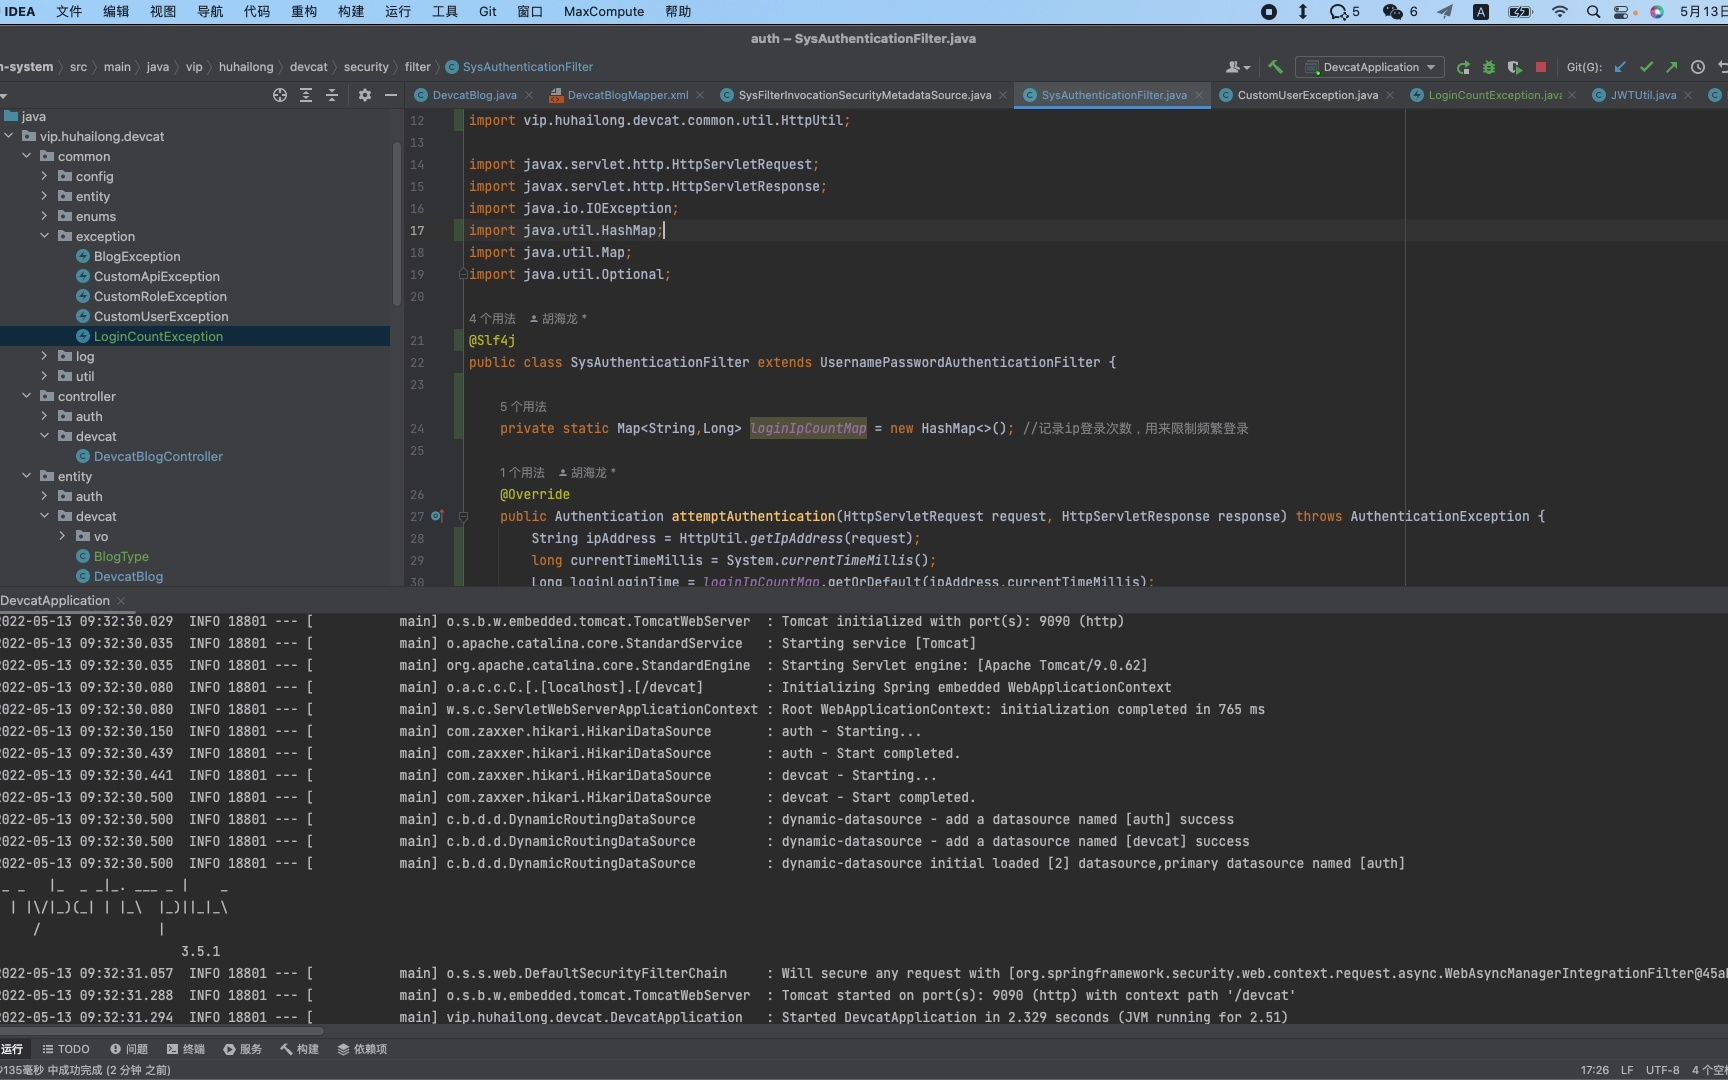1728x1080 pixels.
Task: Click the Build project hammer icon
Action: [1275, 67]
